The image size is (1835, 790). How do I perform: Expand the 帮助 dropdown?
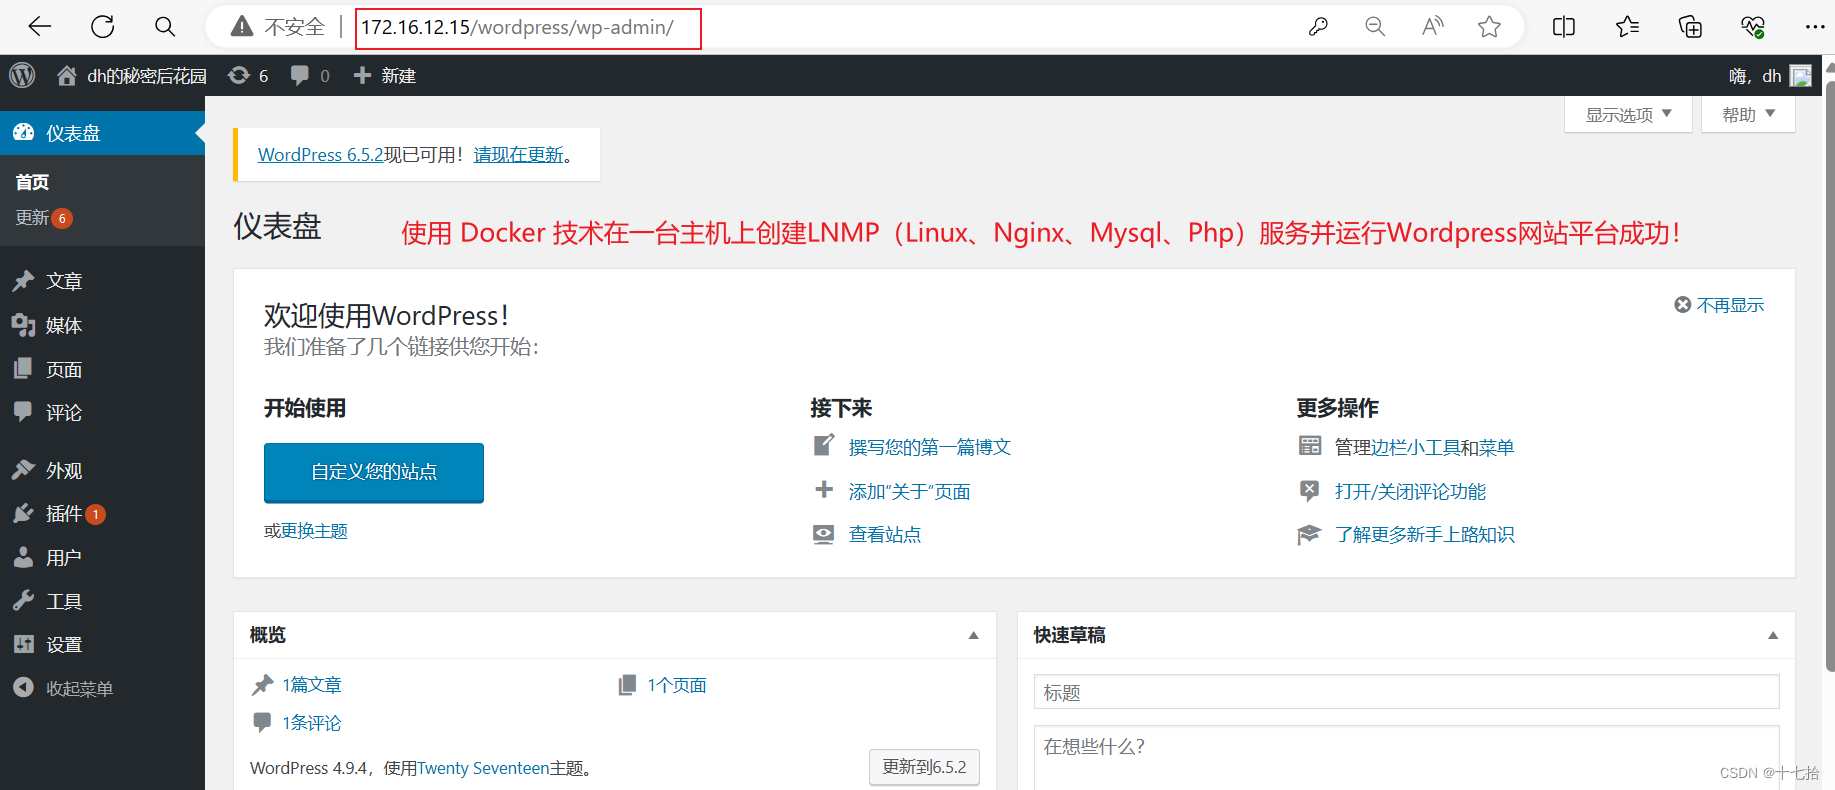click(1748, 114)
